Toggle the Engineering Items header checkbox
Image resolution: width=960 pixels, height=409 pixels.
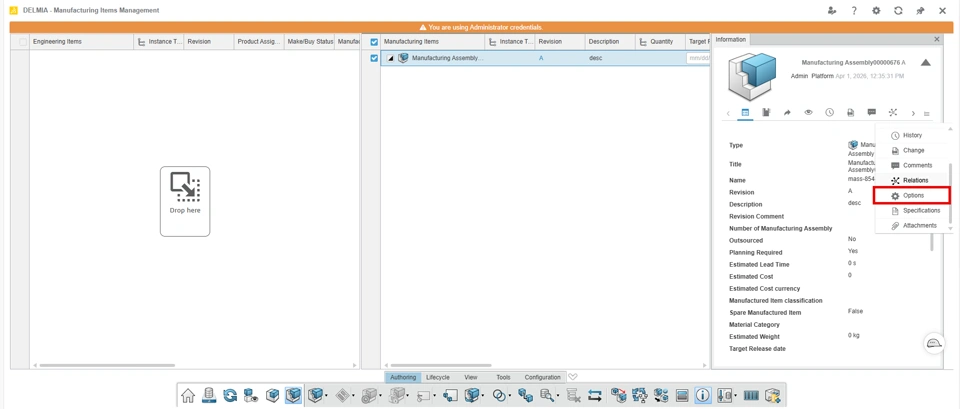[23, 42]
